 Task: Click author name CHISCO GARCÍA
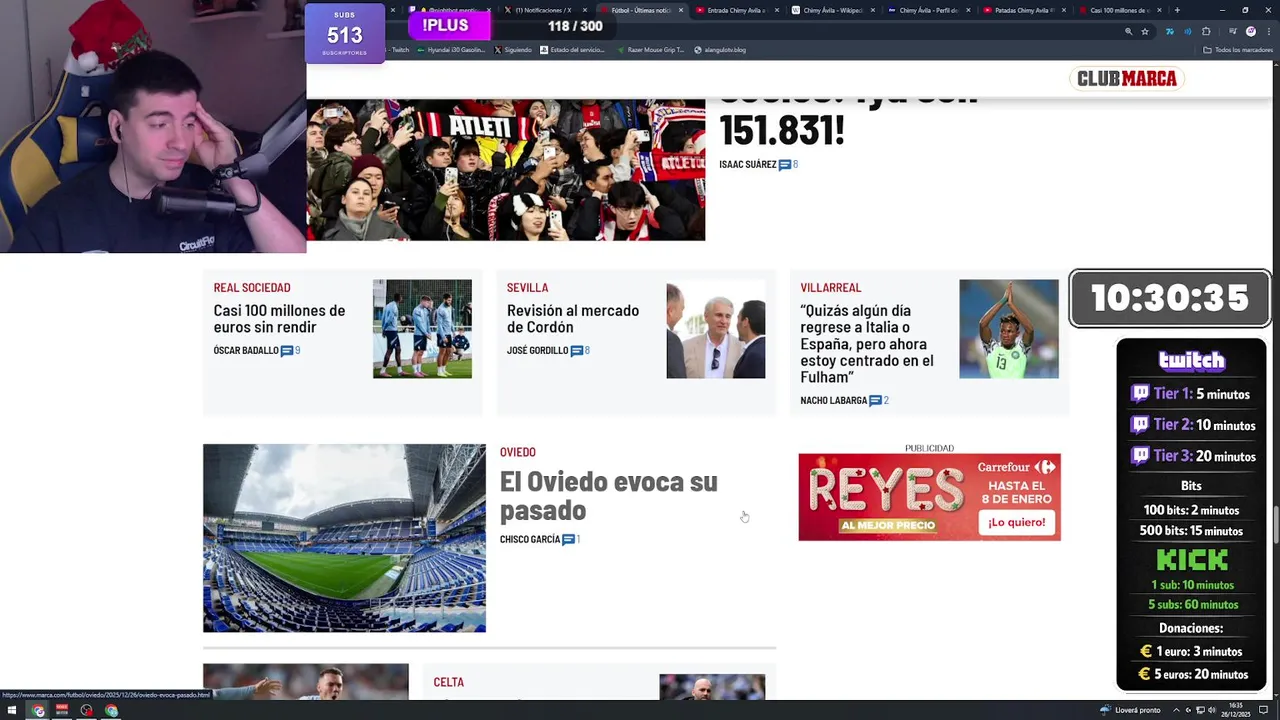click(x=530, y=540)
